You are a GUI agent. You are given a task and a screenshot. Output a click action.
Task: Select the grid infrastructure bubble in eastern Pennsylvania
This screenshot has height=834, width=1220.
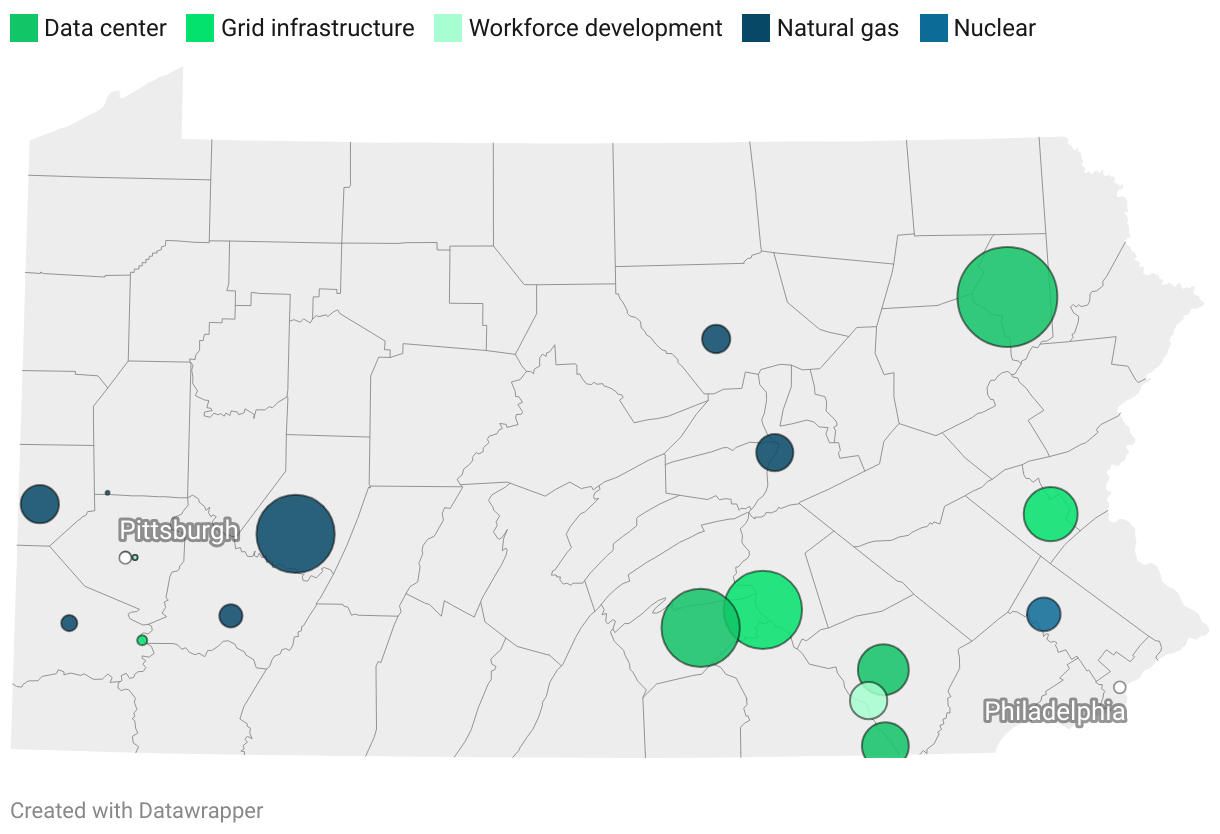coord(1050,514)
